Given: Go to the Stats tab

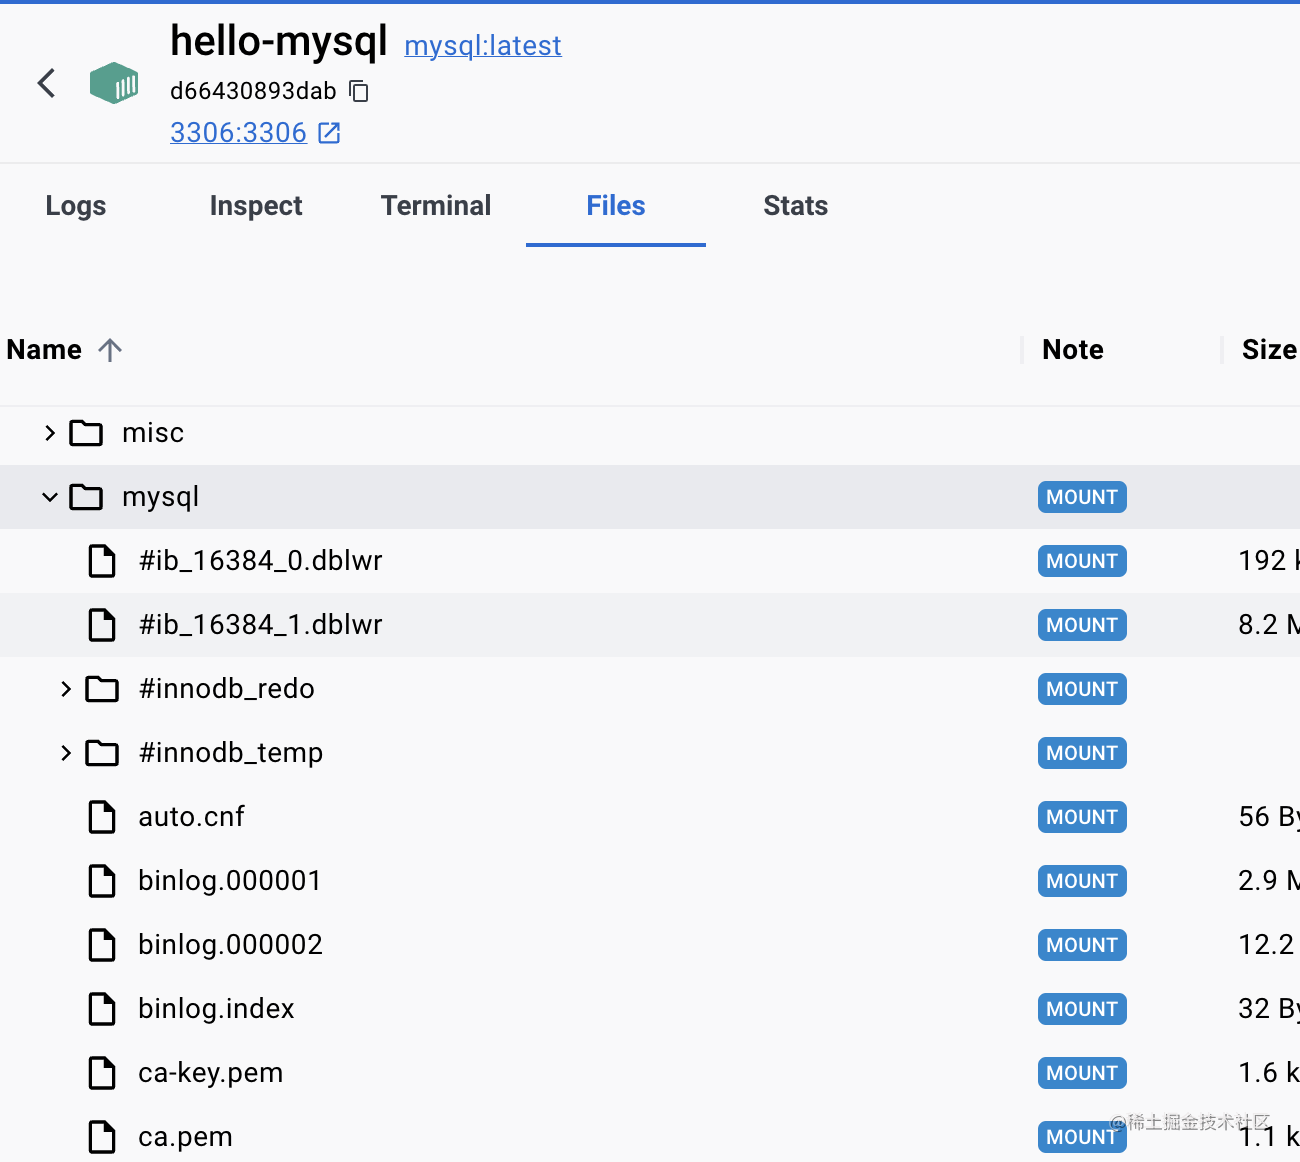Looking at the screenshot, I should [795, 206].
